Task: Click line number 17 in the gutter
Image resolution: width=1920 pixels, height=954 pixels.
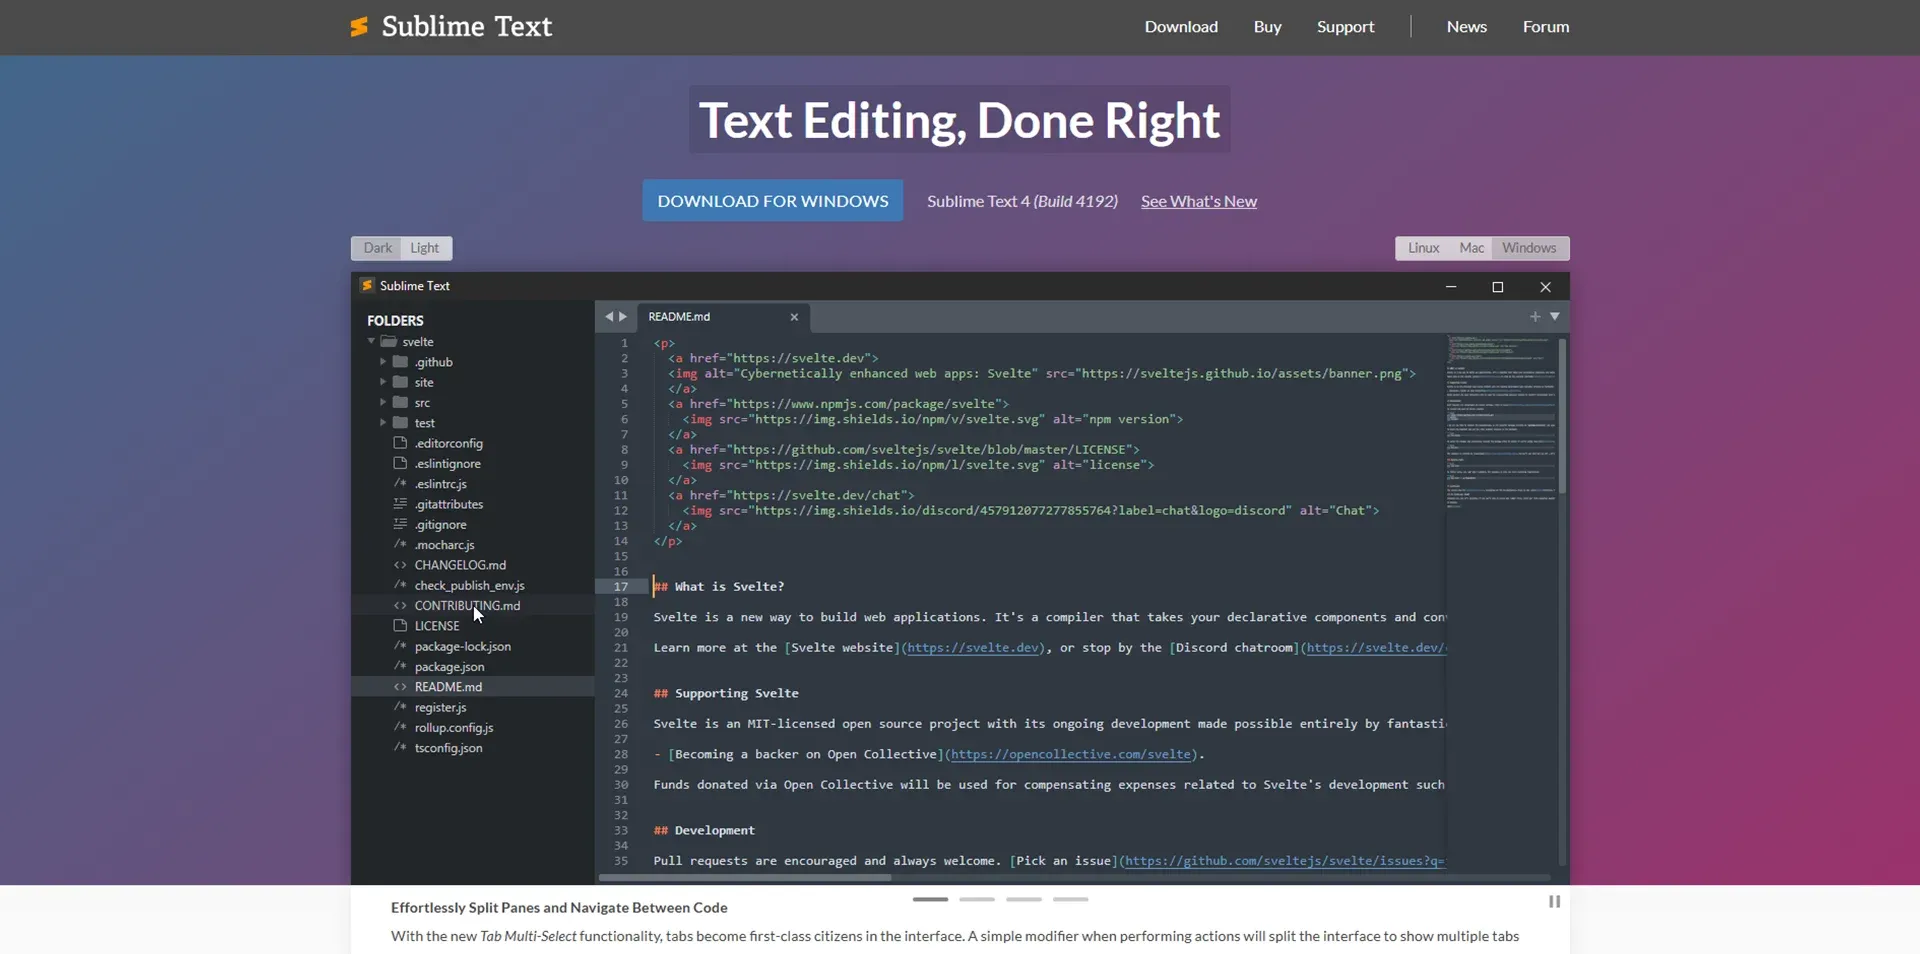Action: point(621,587)
